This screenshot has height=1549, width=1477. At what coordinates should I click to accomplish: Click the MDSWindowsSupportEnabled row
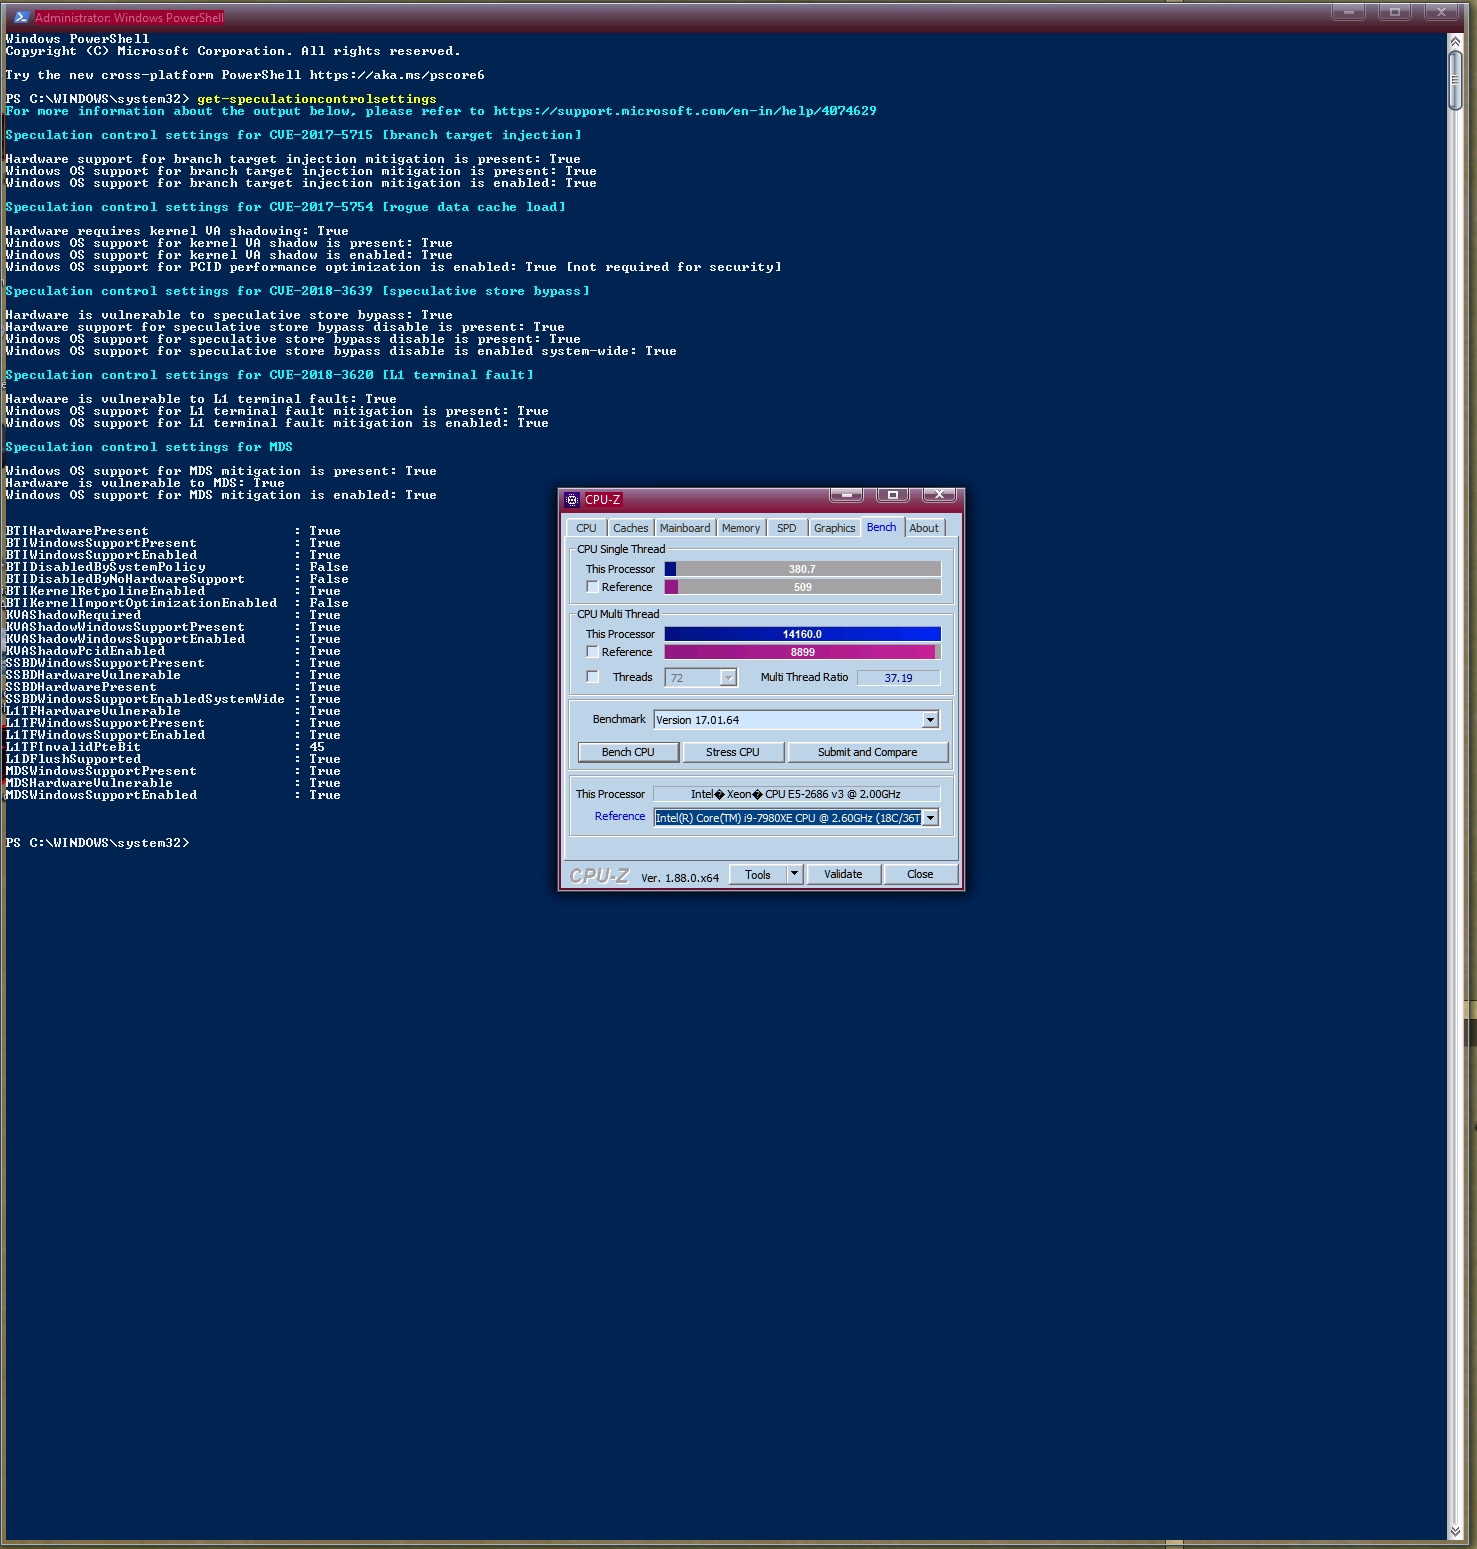[x=173, y=795]
